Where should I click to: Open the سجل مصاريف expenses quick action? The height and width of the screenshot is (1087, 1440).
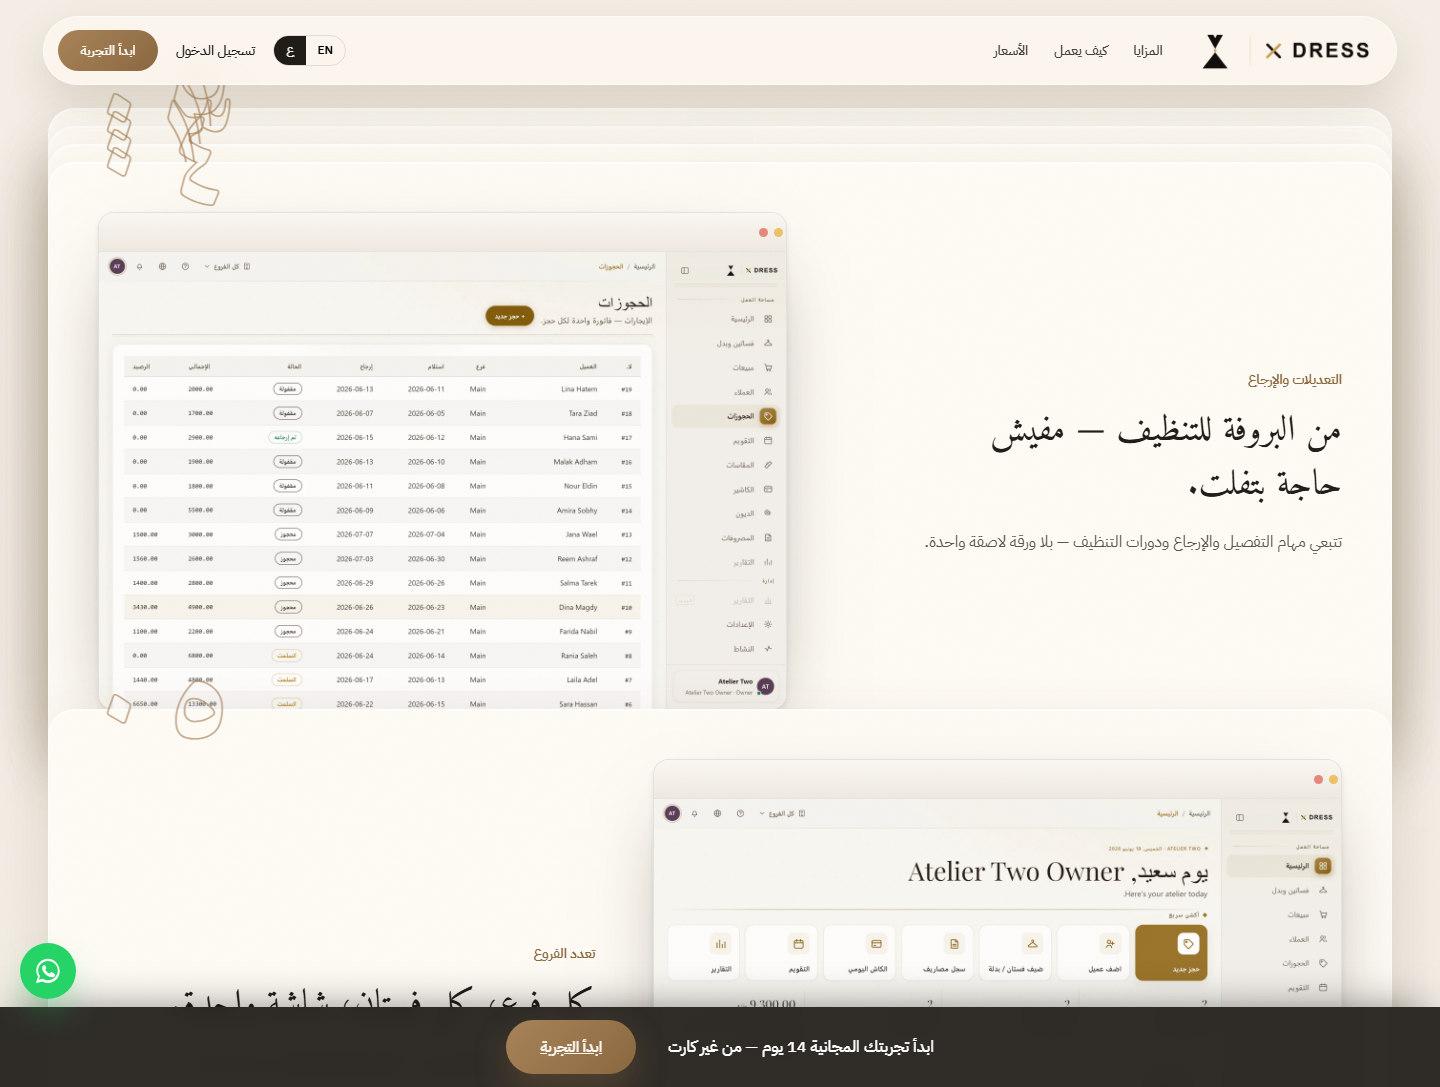[x=938, y=952]
